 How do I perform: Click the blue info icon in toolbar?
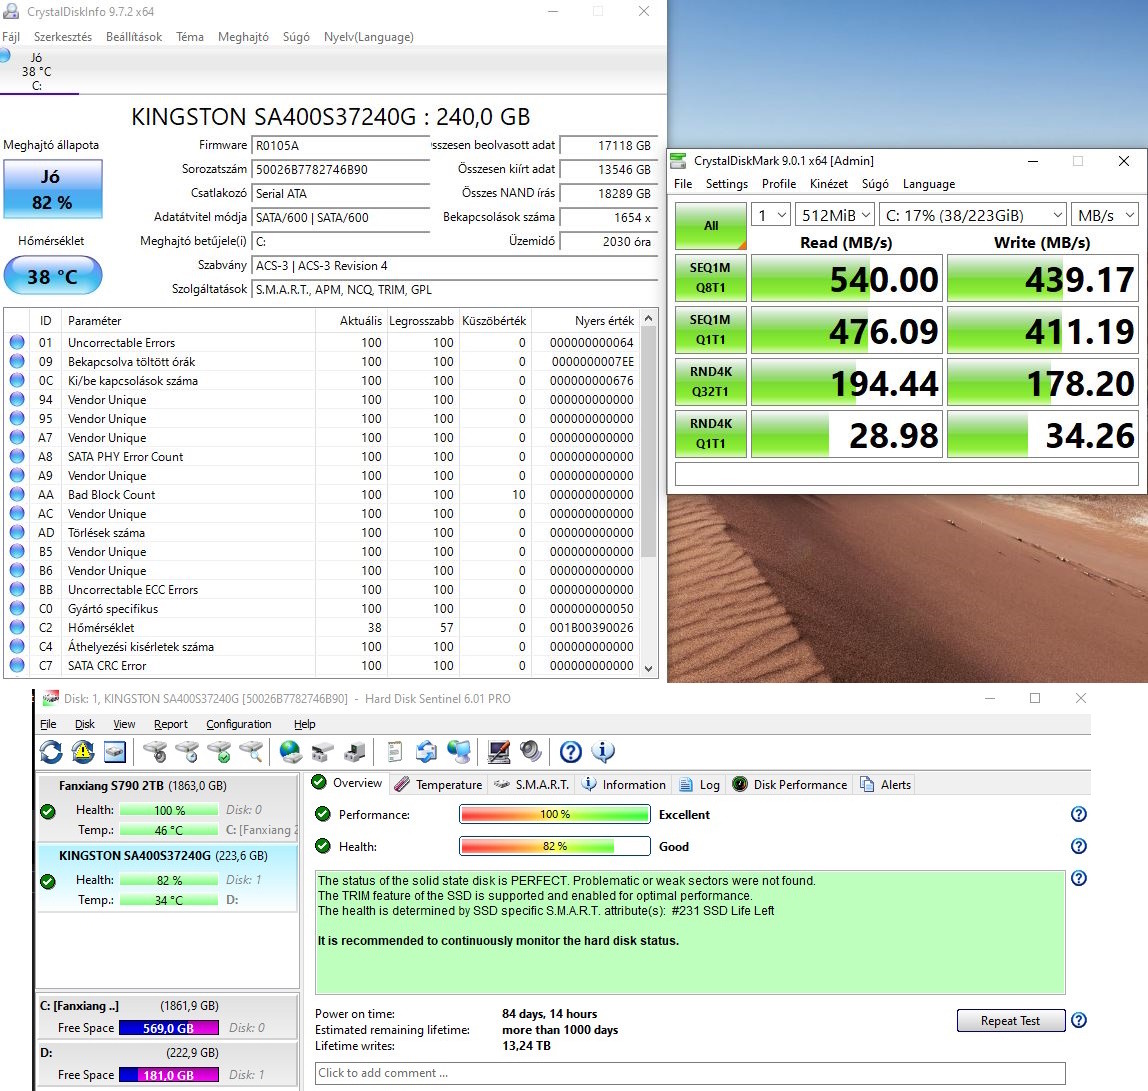(x=603, y=751)
